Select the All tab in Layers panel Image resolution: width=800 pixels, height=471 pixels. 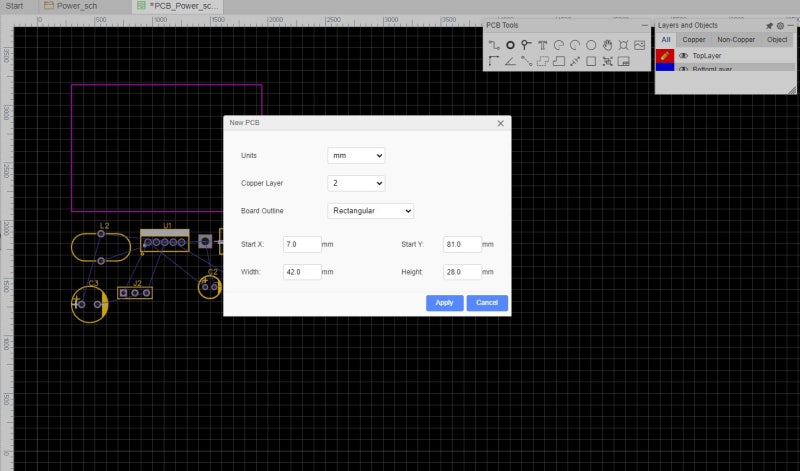tap(666, 40)
